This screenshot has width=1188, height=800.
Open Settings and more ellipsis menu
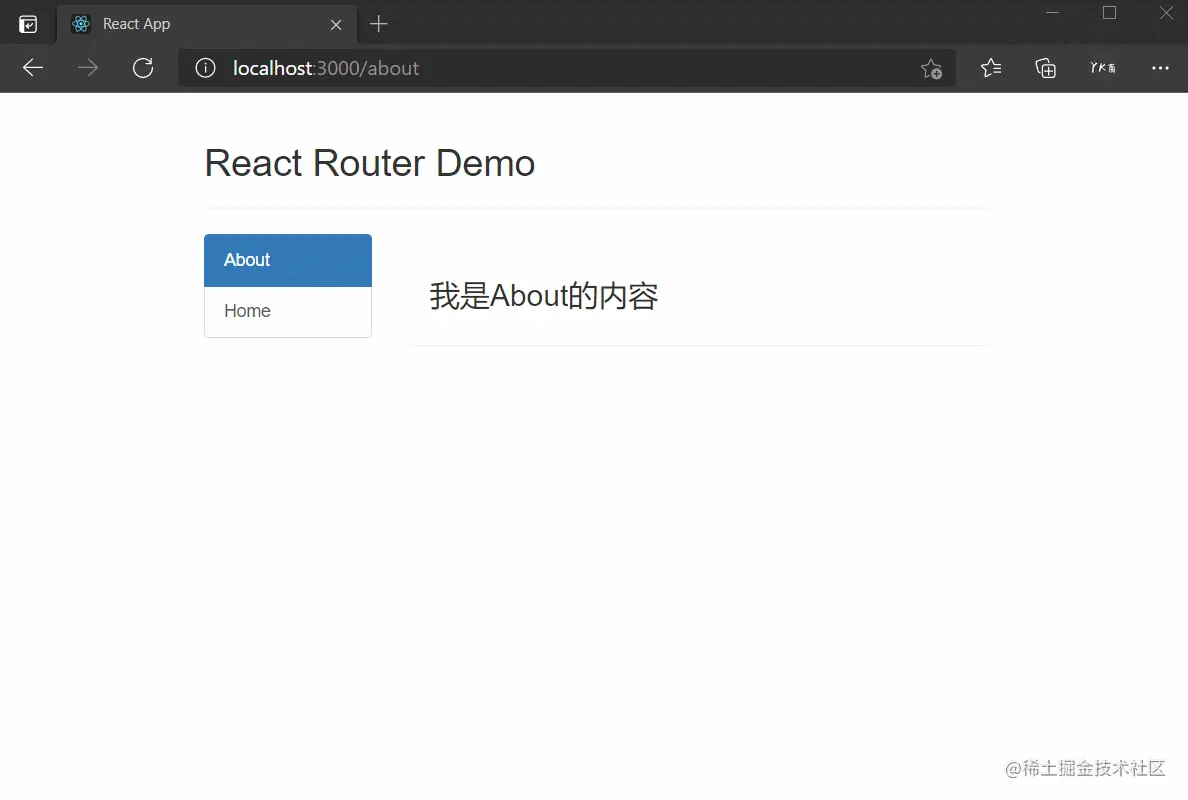tap(1160, 68)
